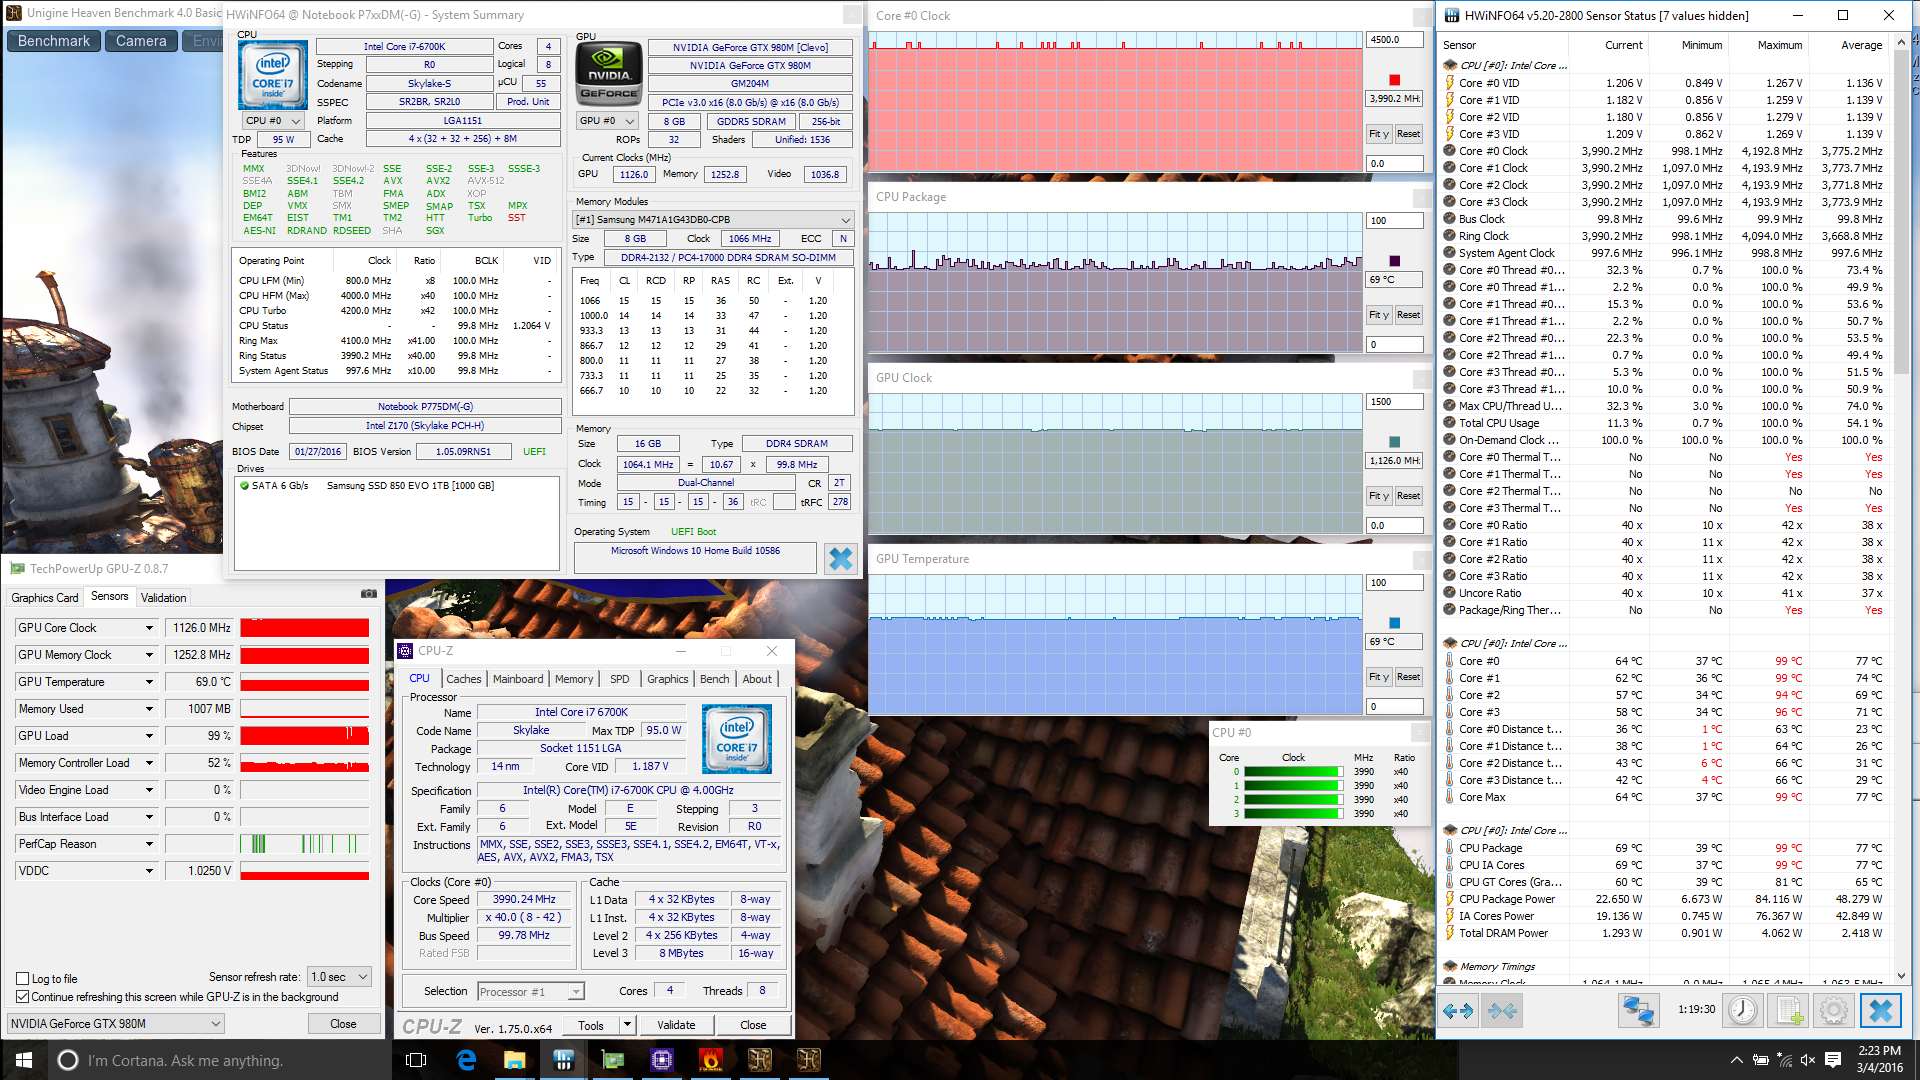Click the Benchmark button in Heaven
This screenshot has height=1080, width=1920.
(54, 41)
